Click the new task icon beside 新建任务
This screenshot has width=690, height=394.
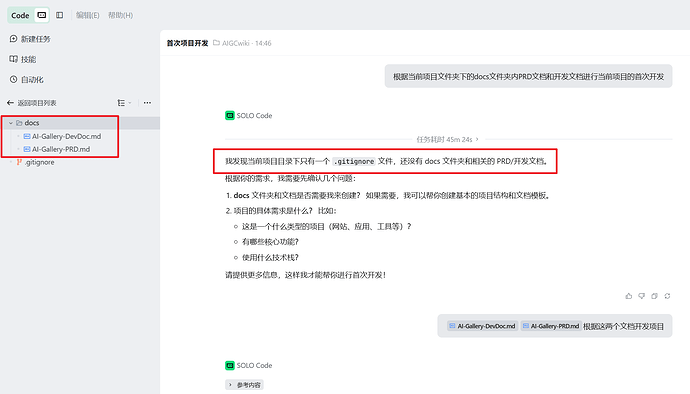pyautogui.click(x=13, y=39)
